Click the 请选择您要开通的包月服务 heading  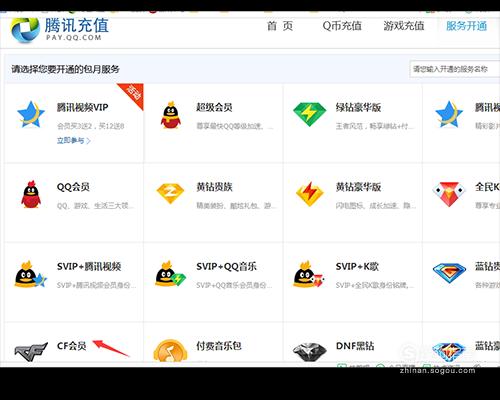pyautogui.click(x=65, y=69)
